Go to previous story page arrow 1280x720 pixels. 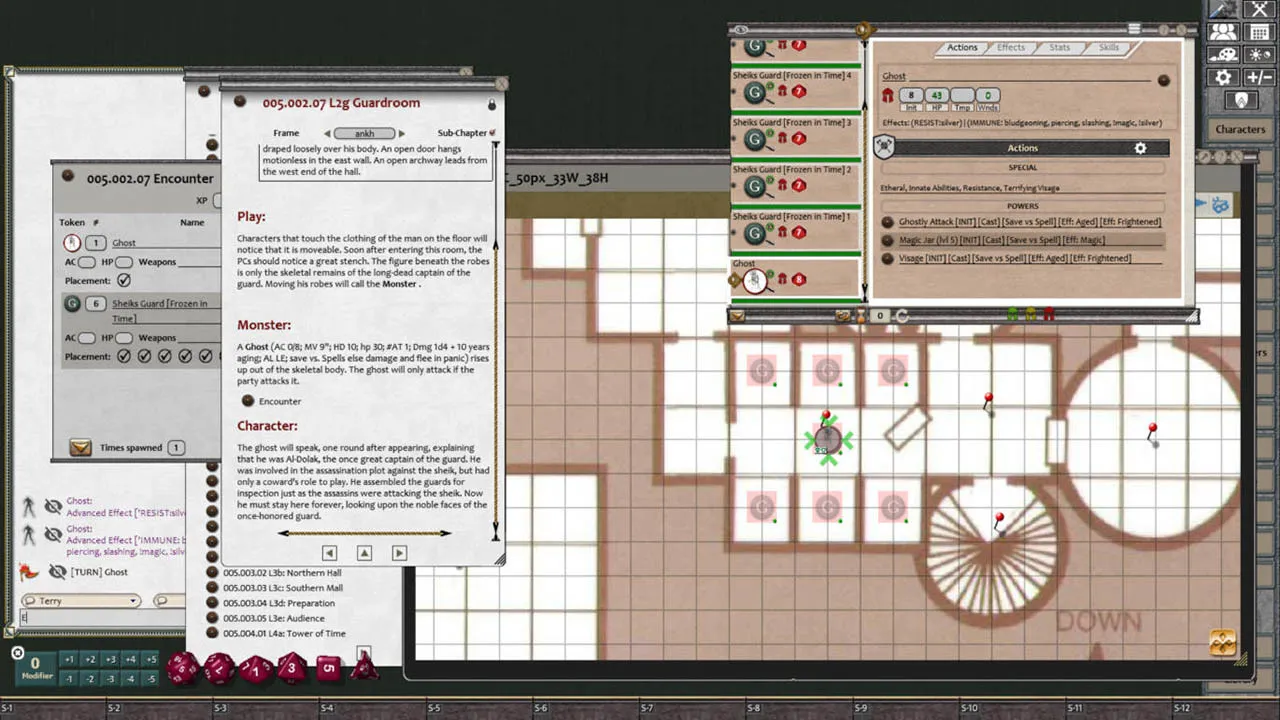329,553
